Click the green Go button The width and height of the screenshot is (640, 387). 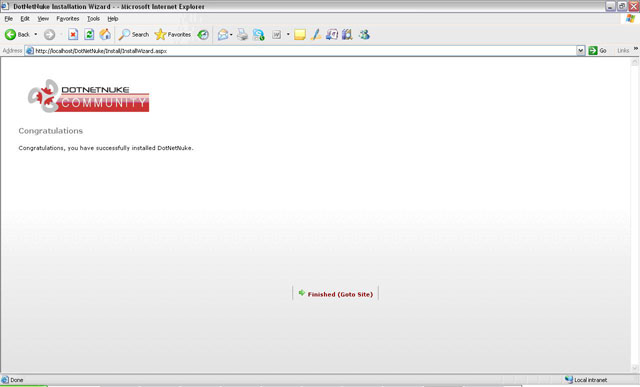coord(598,51)
